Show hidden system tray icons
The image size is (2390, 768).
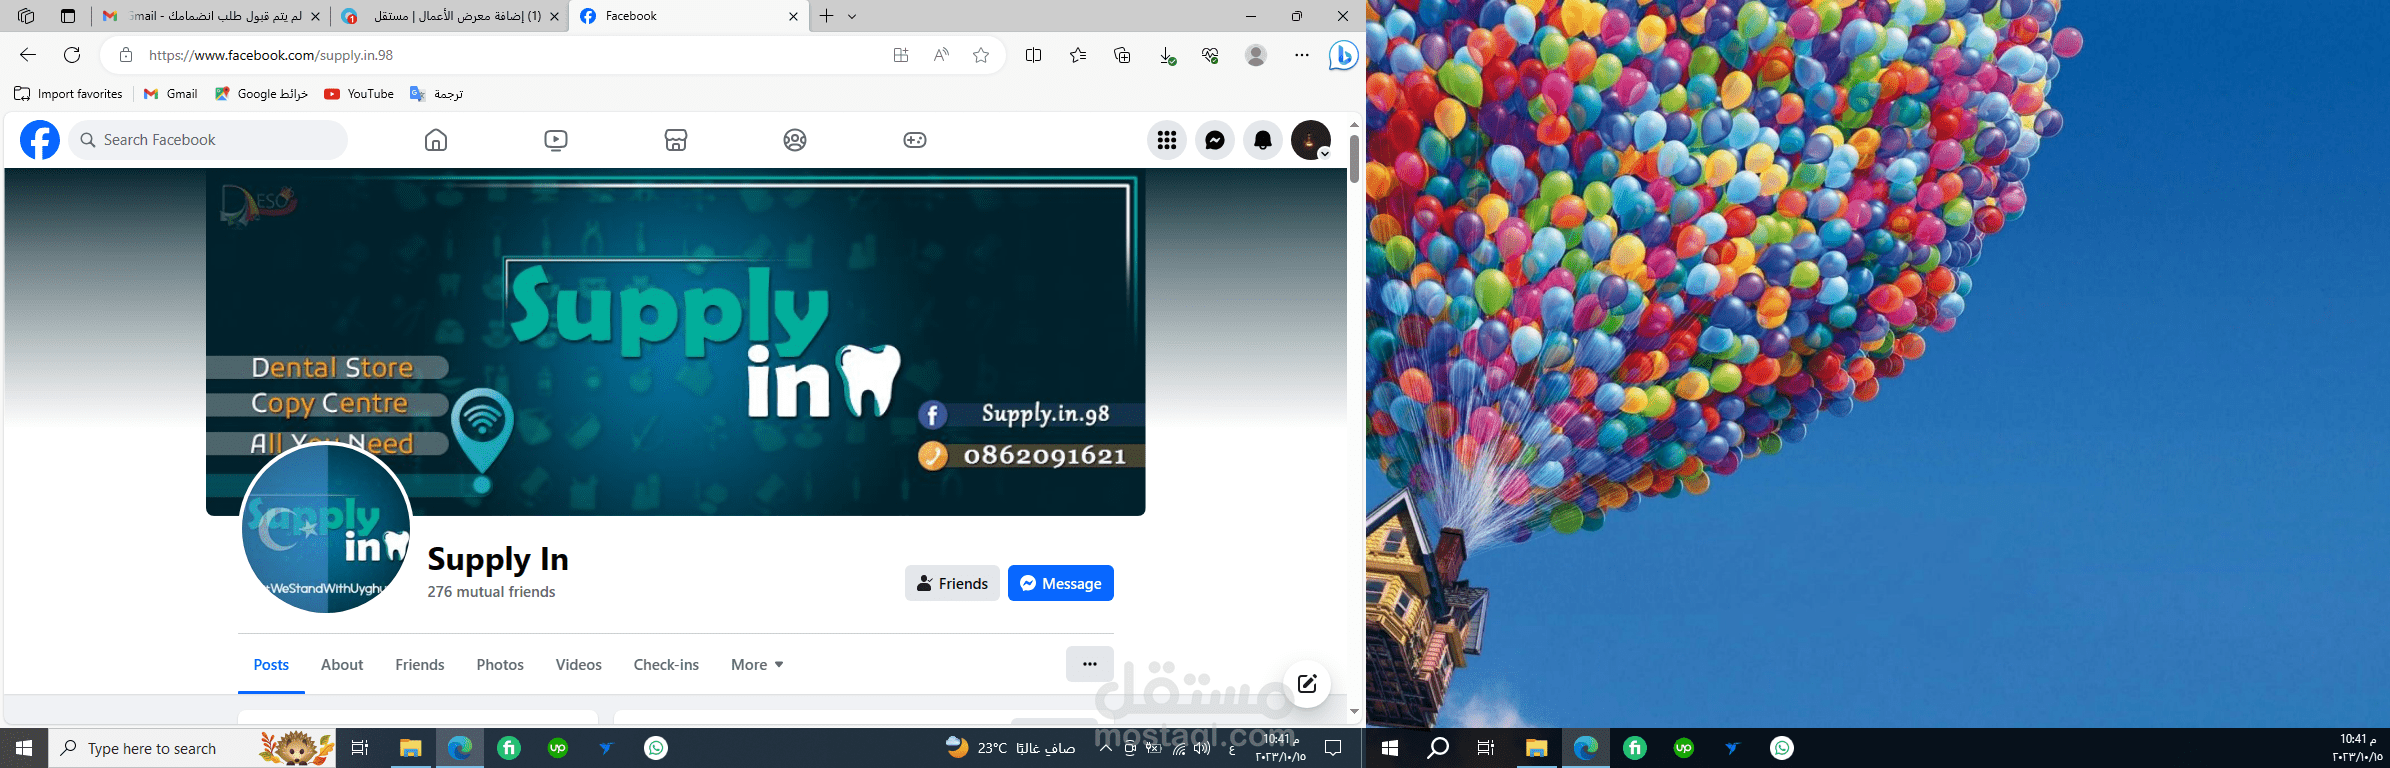tap(1105, 748)
